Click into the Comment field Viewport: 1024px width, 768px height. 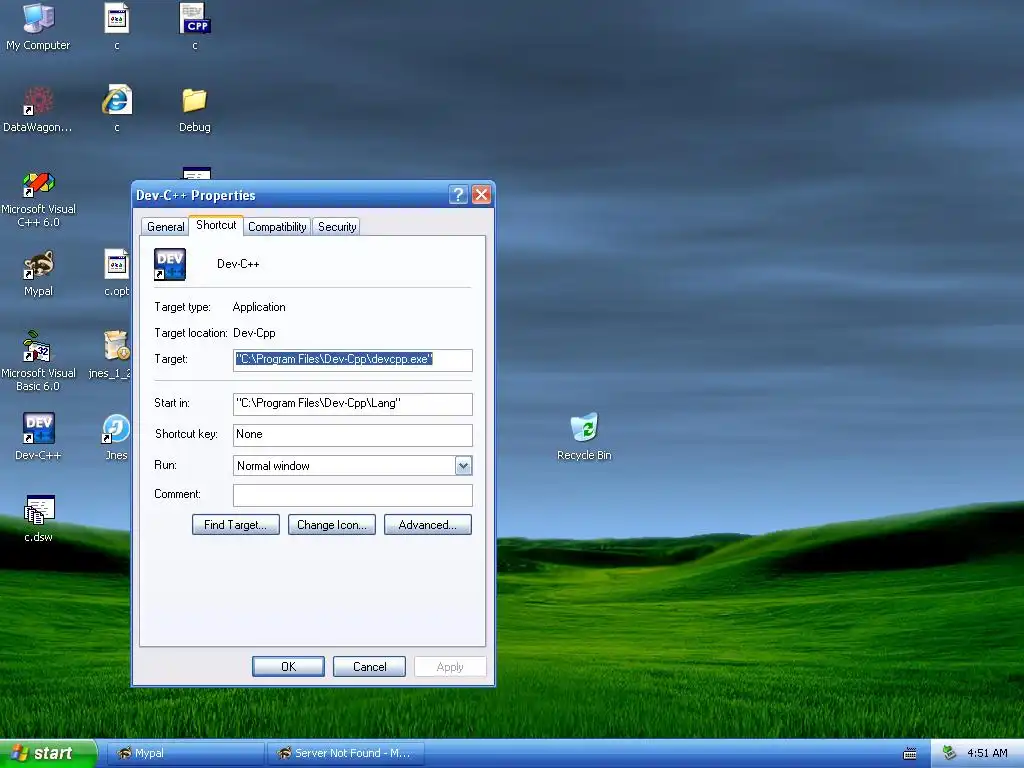click(353, 495)
